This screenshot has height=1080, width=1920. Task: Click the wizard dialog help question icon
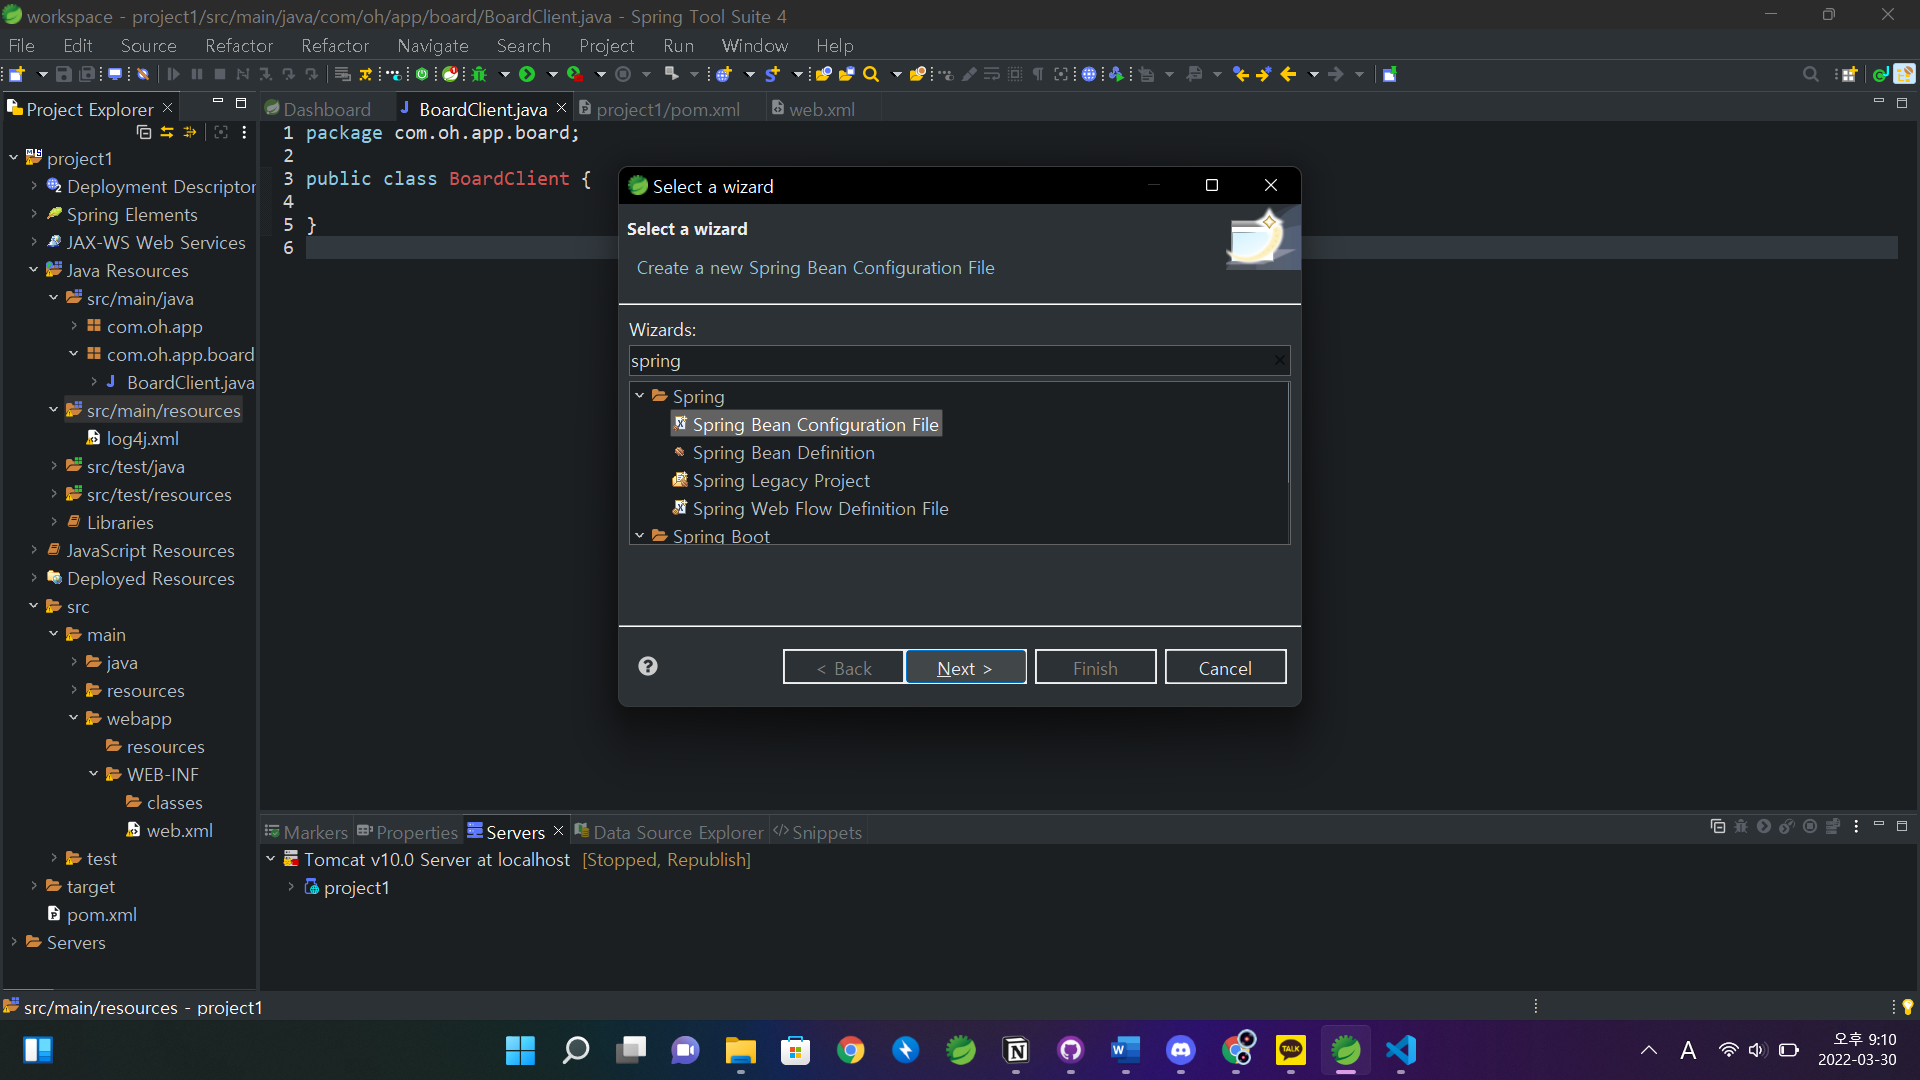pyautogui.click(x=648, y=666)
